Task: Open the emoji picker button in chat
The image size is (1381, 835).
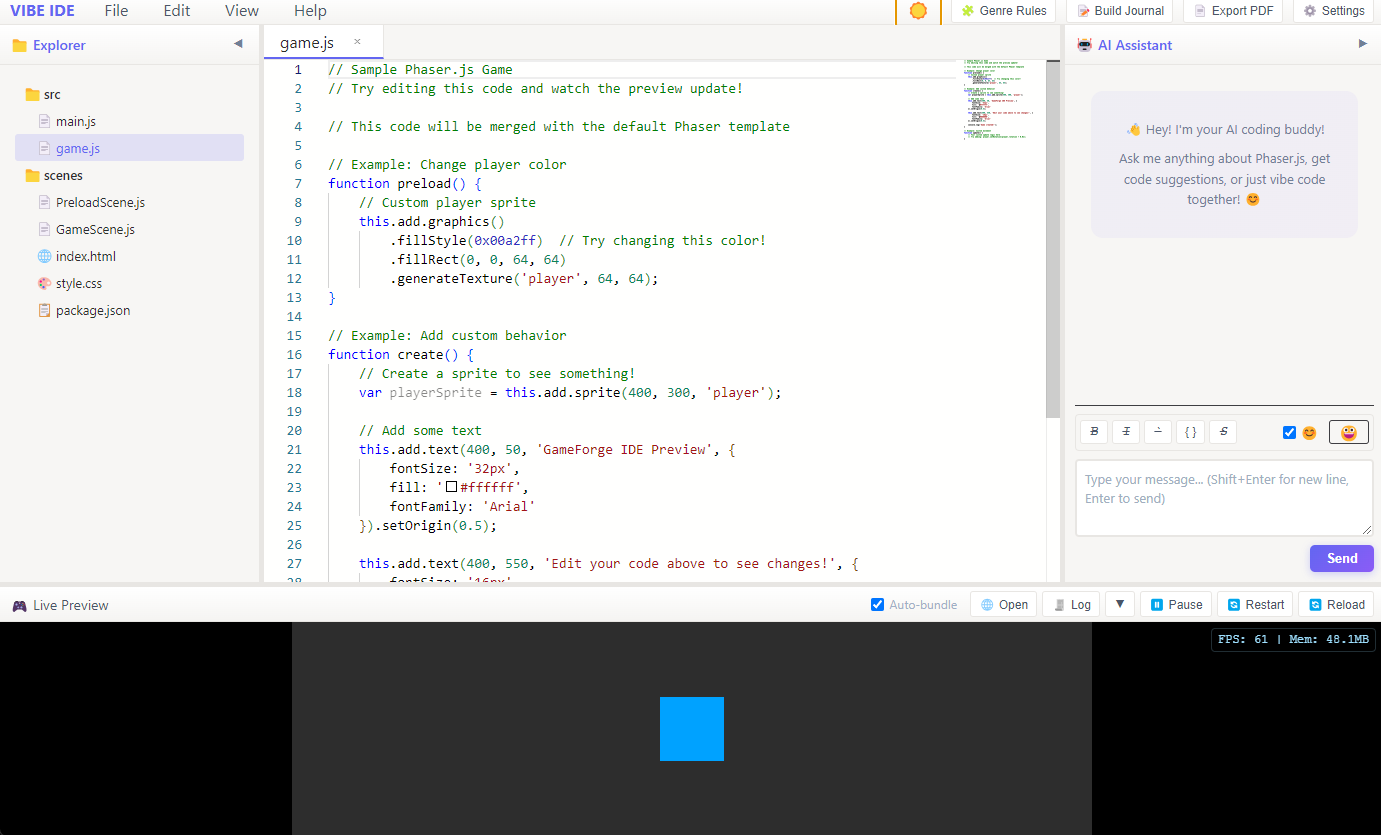Action: (x=1349, y=432)
